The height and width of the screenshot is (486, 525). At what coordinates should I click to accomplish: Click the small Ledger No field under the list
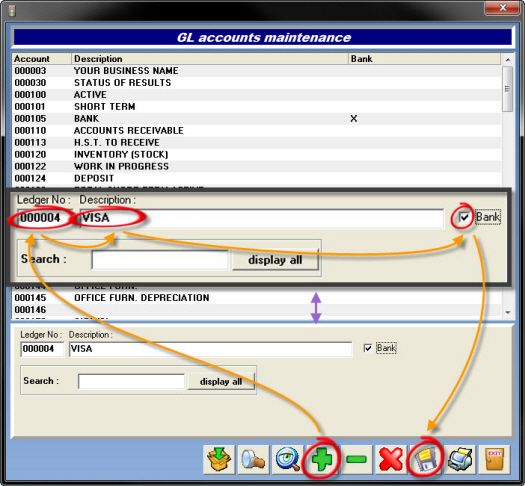[42, 349]
